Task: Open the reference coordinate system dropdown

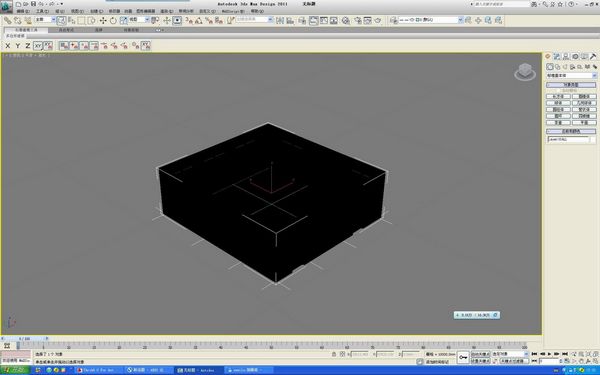Action: coord(139,20)
